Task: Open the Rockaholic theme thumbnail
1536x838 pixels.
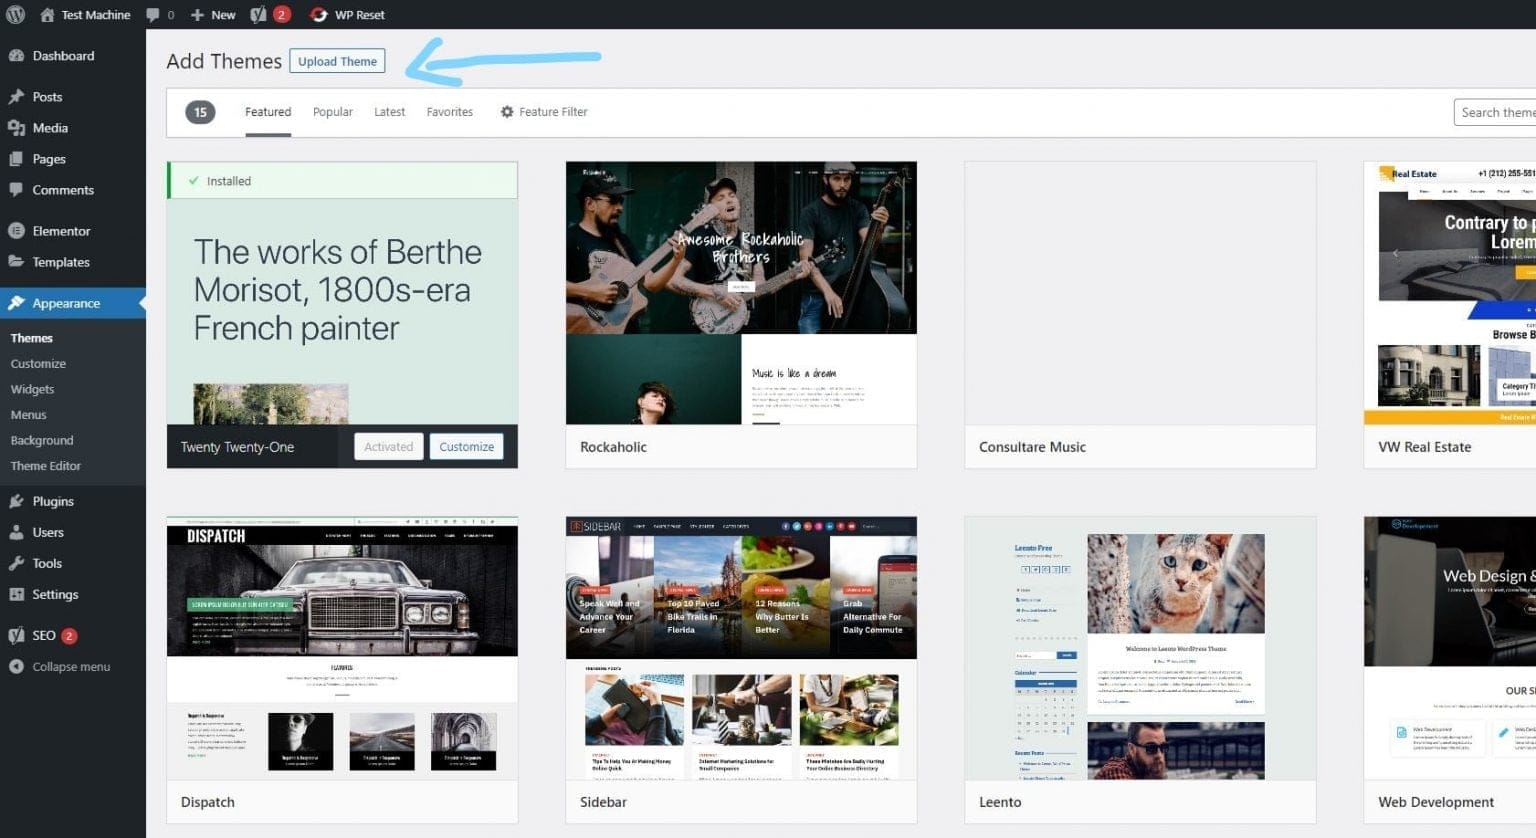Action: (x=741, y=293)
